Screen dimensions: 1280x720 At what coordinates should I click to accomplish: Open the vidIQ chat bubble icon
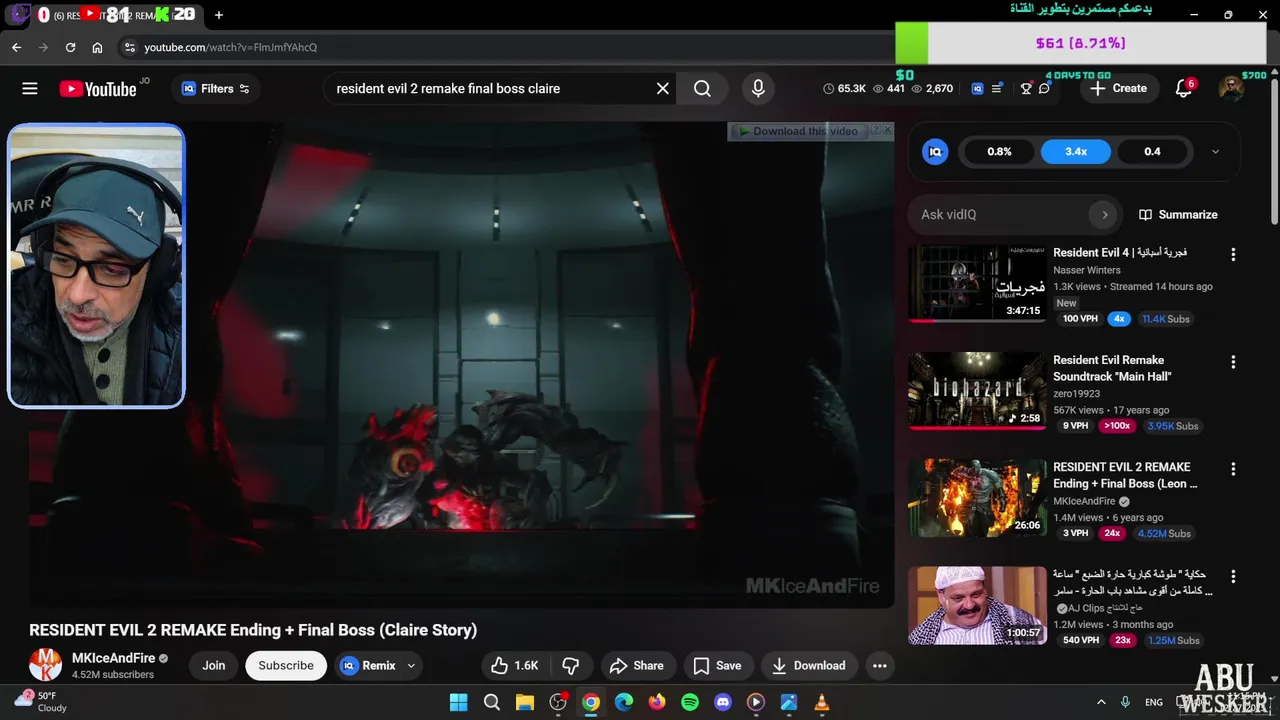coord(1045,89)
